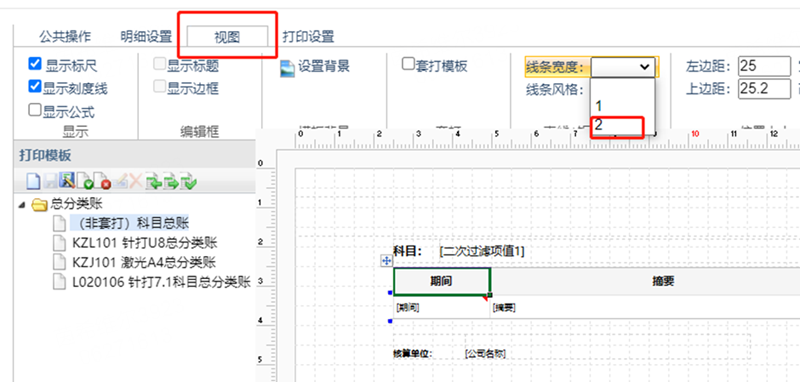Click the export template right-arrow icon
Viewport: 800px width, 382px height.
(171, 181)
